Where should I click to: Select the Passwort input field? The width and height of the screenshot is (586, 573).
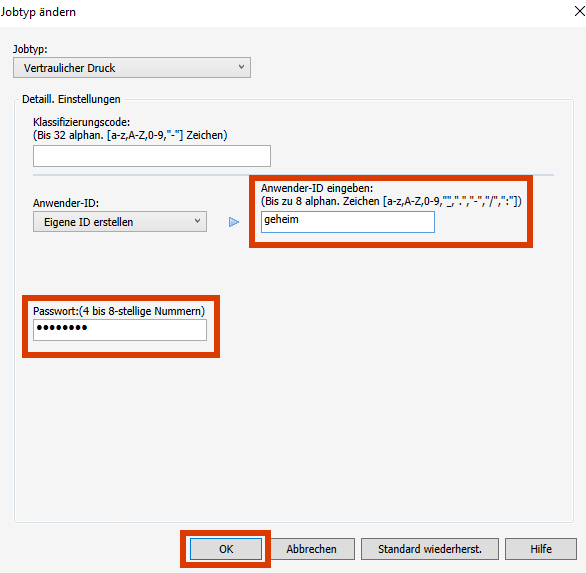pos(120,330)
